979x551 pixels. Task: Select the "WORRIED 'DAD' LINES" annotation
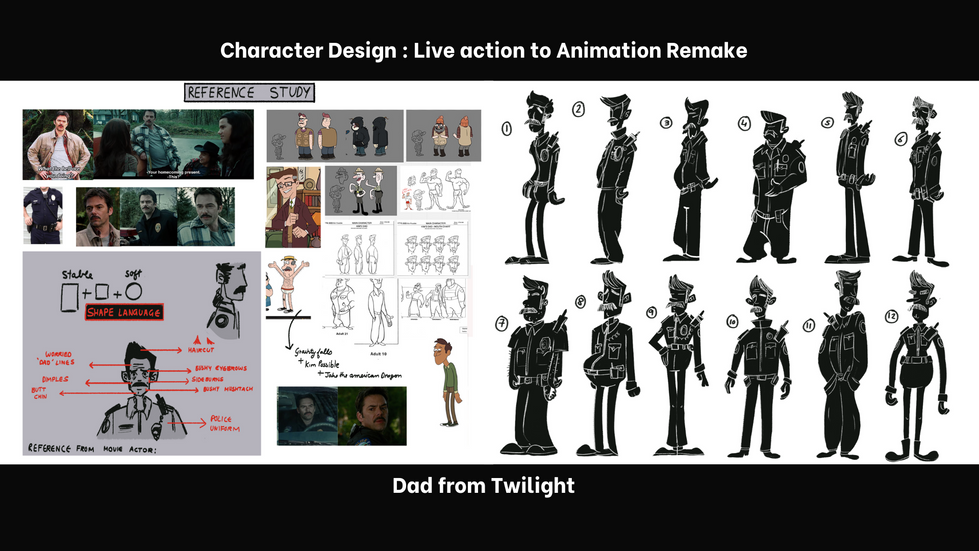tap(56, 358)
